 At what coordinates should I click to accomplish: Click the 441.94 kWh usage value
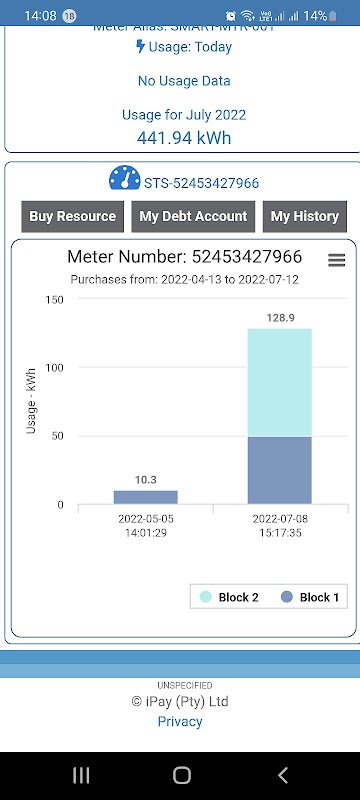coord(184,138)
